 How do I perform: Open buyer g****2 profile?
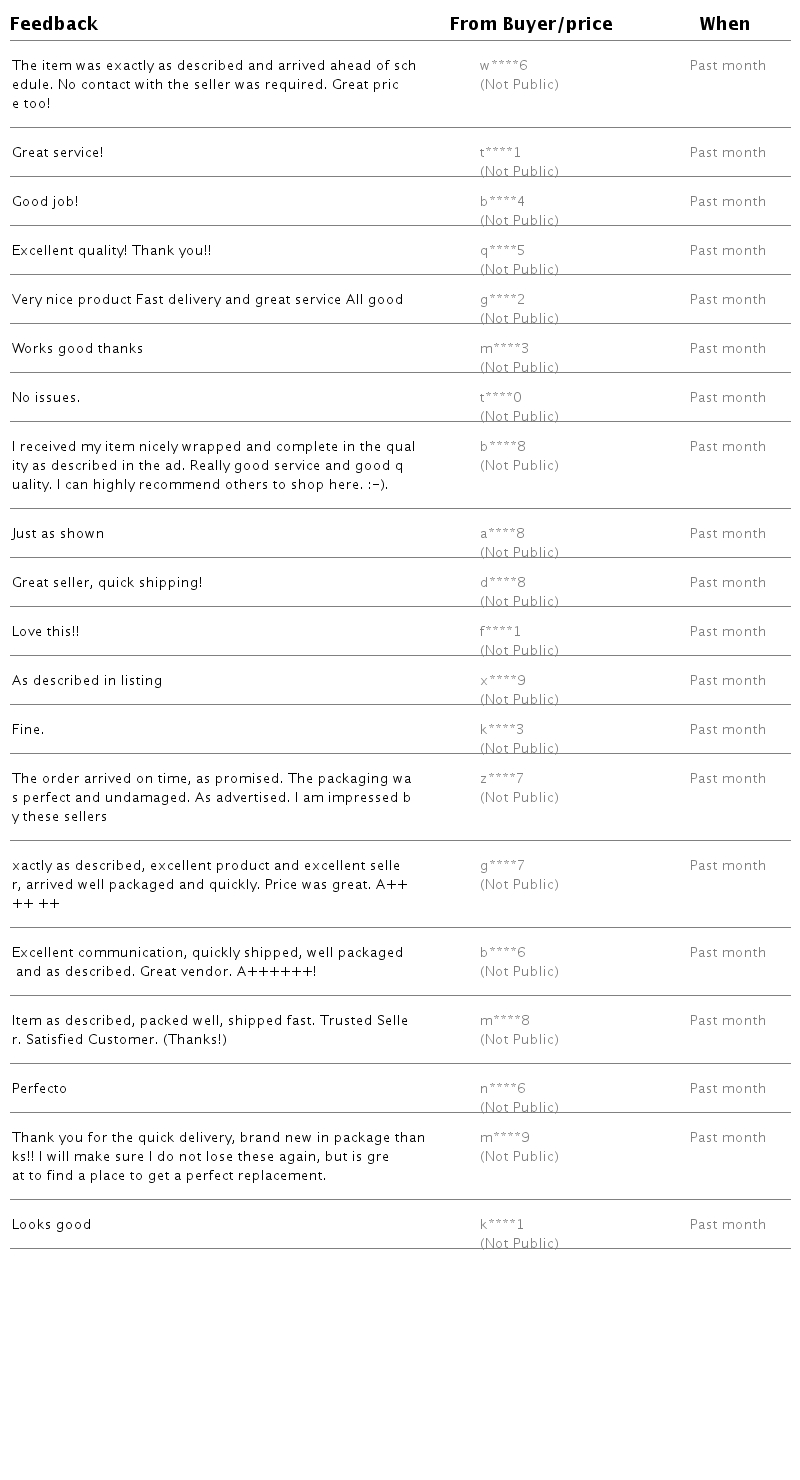(x=502, y=300)
